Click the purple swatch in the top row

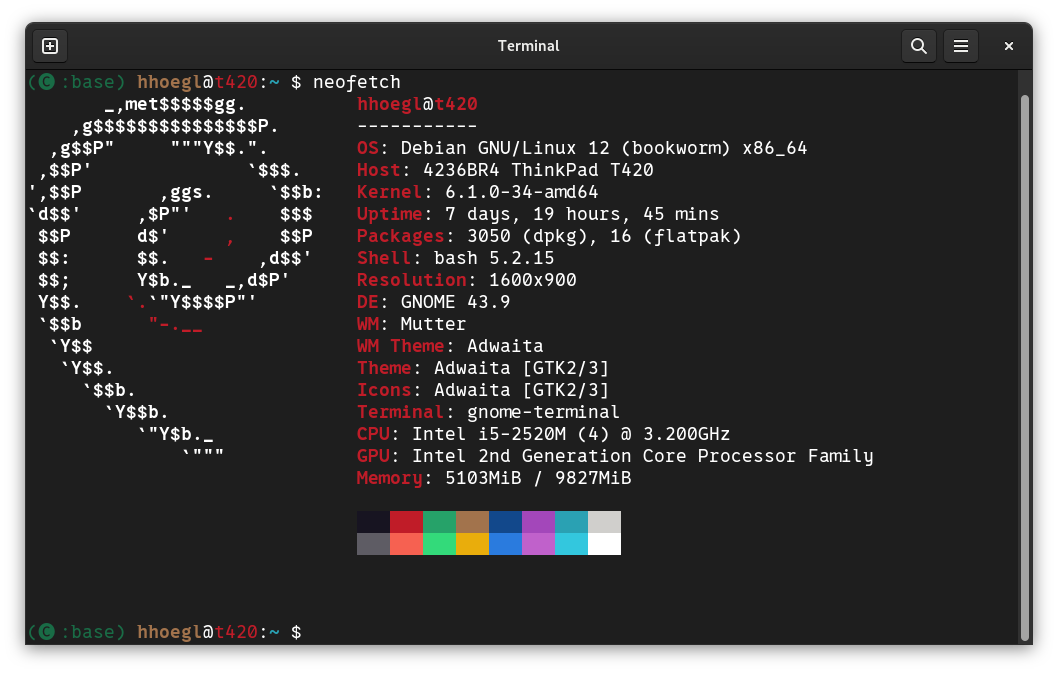coord(538,522)
